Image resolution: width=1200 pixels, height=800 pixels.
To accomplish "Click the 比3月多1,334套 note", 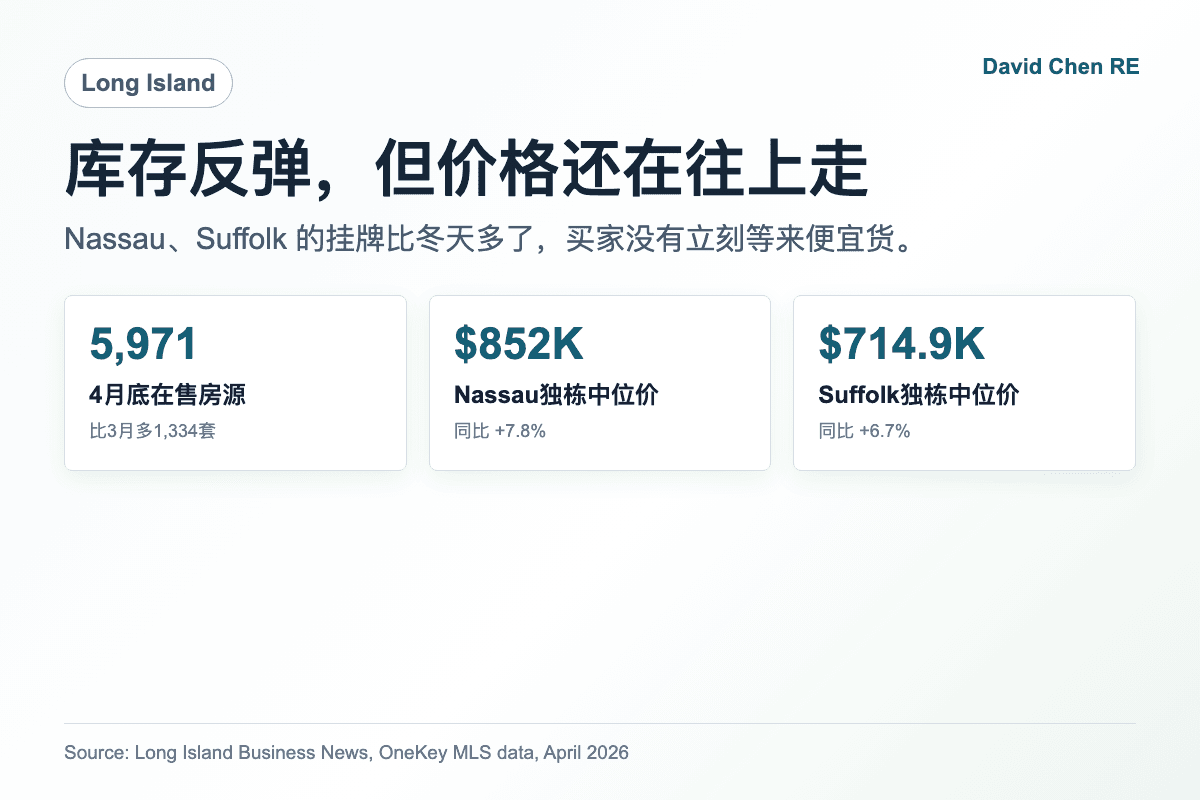I will coord(153,431).
